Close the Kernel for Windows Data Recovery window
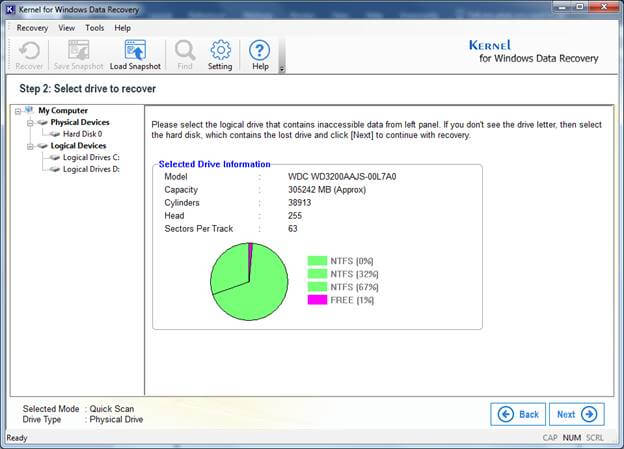 coord(604,7)
